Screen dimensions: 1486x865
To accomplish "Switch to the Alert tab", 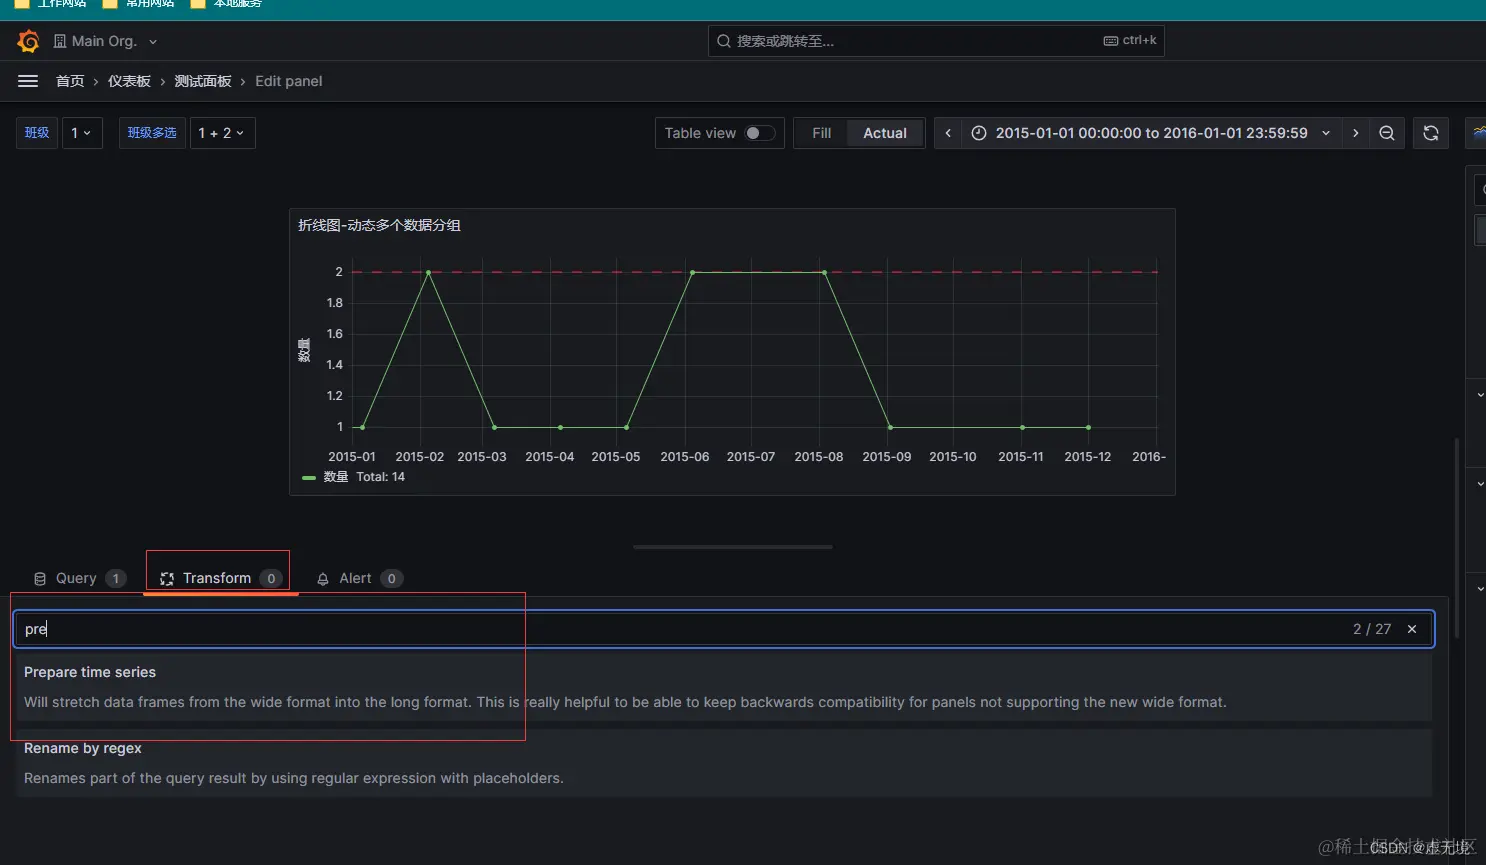I will coord(359,578).
